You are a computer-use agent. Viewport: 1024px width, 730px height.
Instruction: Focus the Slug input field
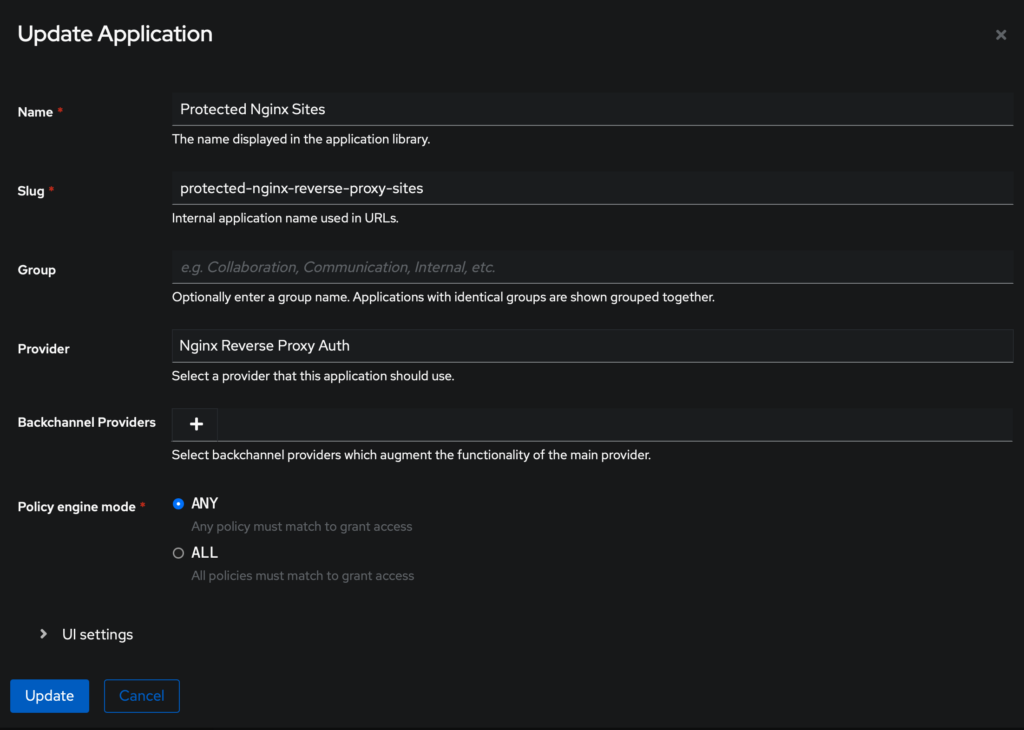tap(592, 188)
